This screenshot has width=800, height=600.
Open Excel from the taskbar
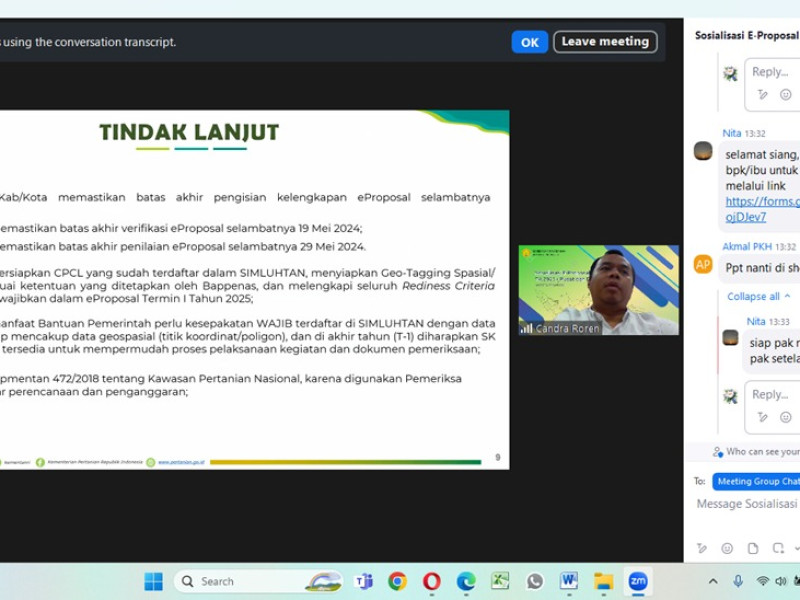(x=500, y=581)
